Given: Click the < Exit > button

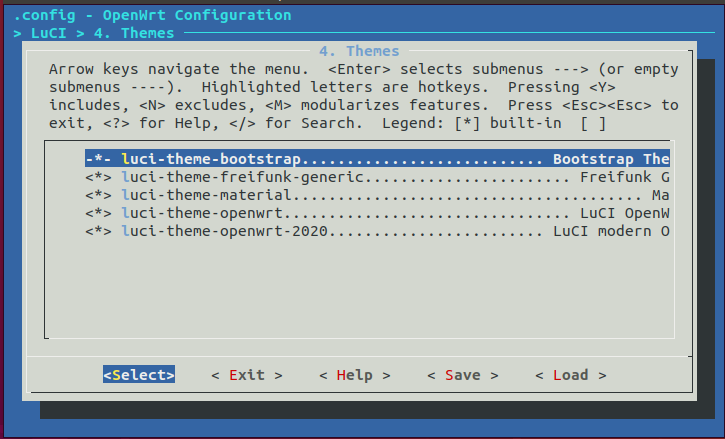Looking at the screenshot, I should [247, 375].
